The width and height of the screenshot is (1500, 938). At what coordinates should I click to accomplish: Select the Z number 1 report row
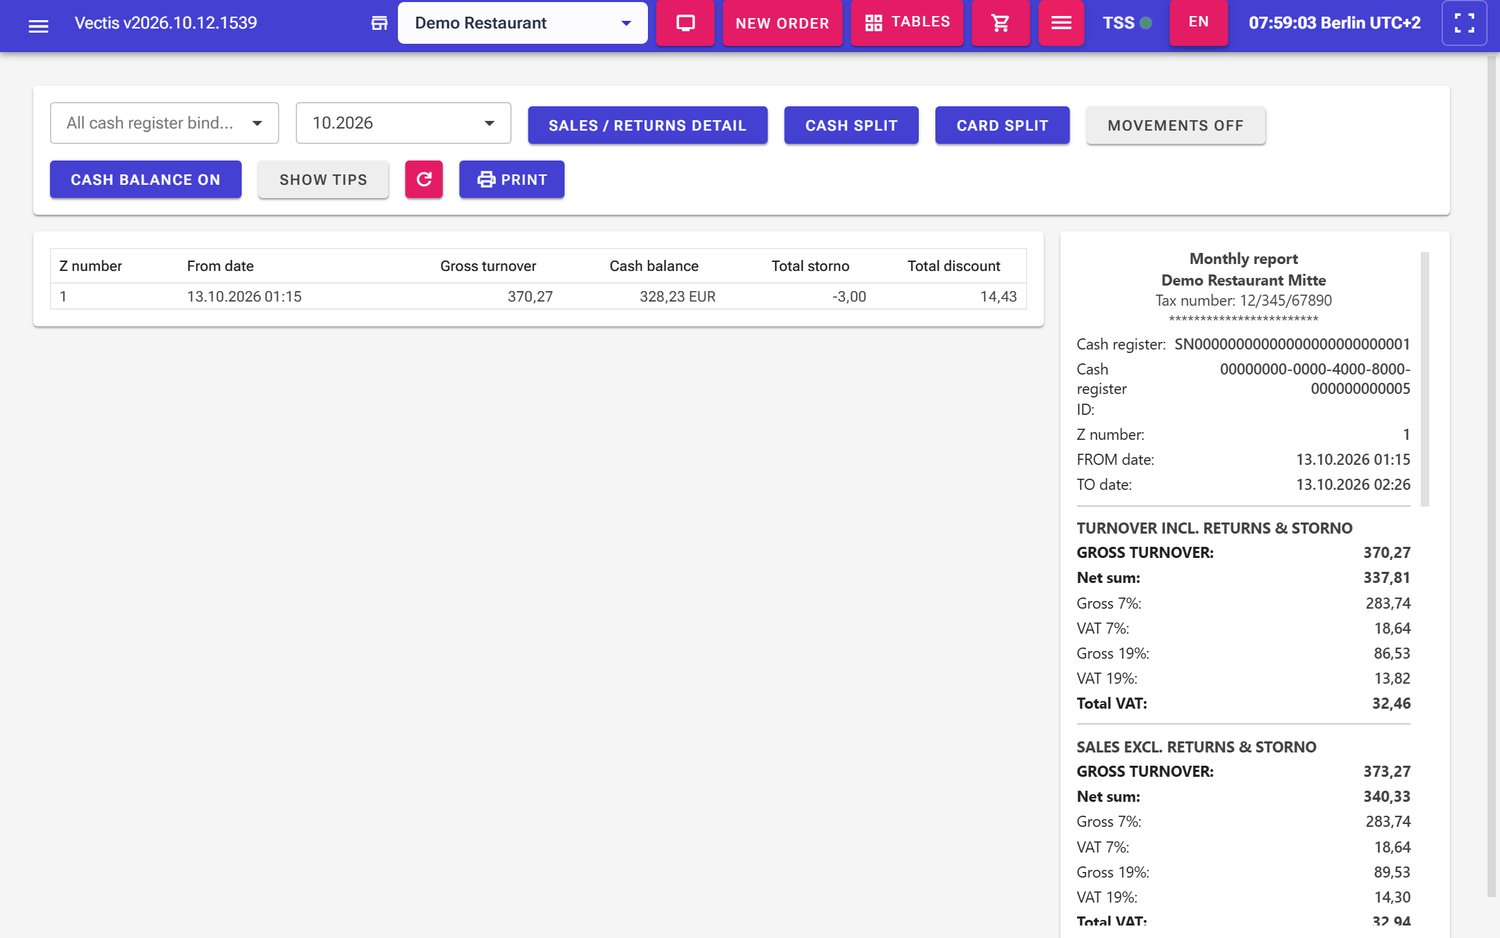pyautogui.click(x=538, y=296)
